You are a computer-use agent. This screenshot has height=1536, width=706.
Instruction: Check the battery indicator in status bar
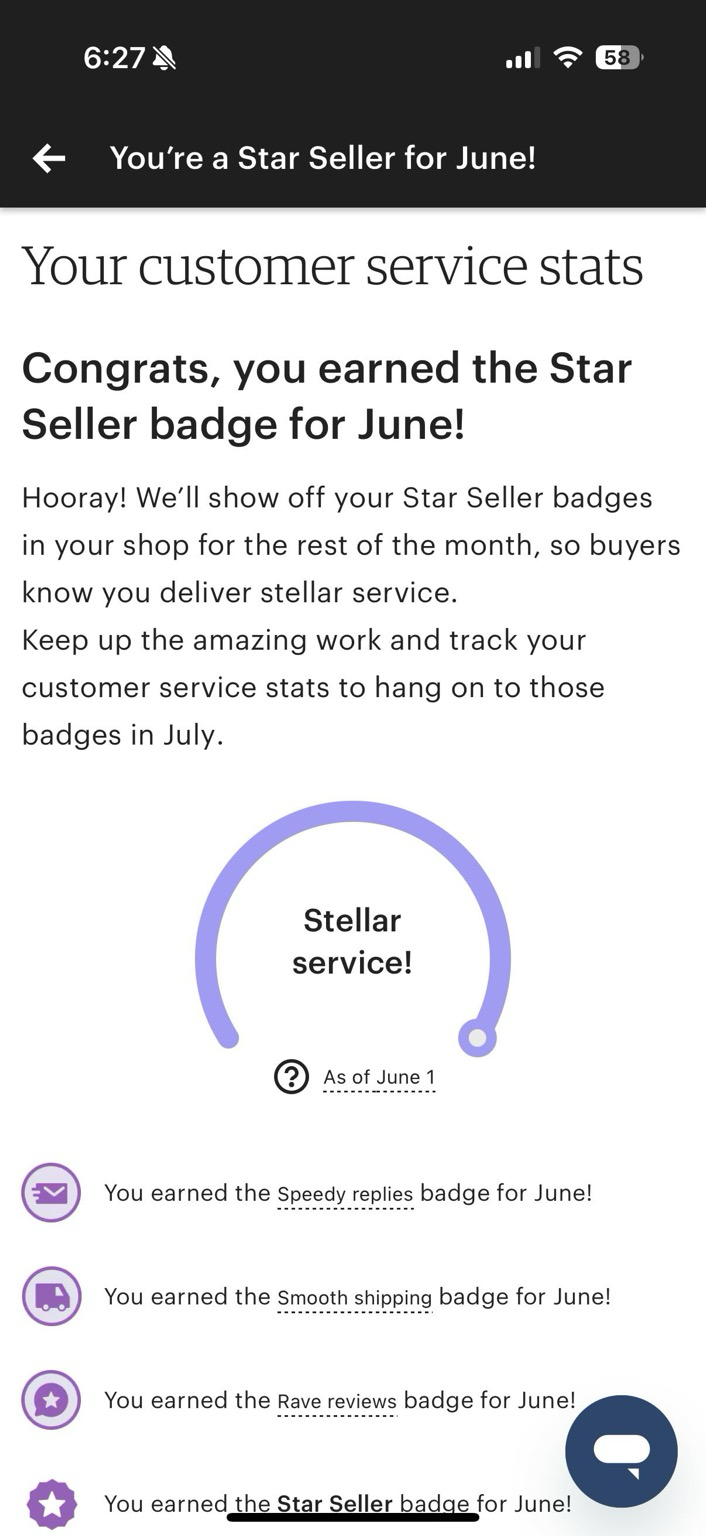pyautogui.click(x=619, y=58)
